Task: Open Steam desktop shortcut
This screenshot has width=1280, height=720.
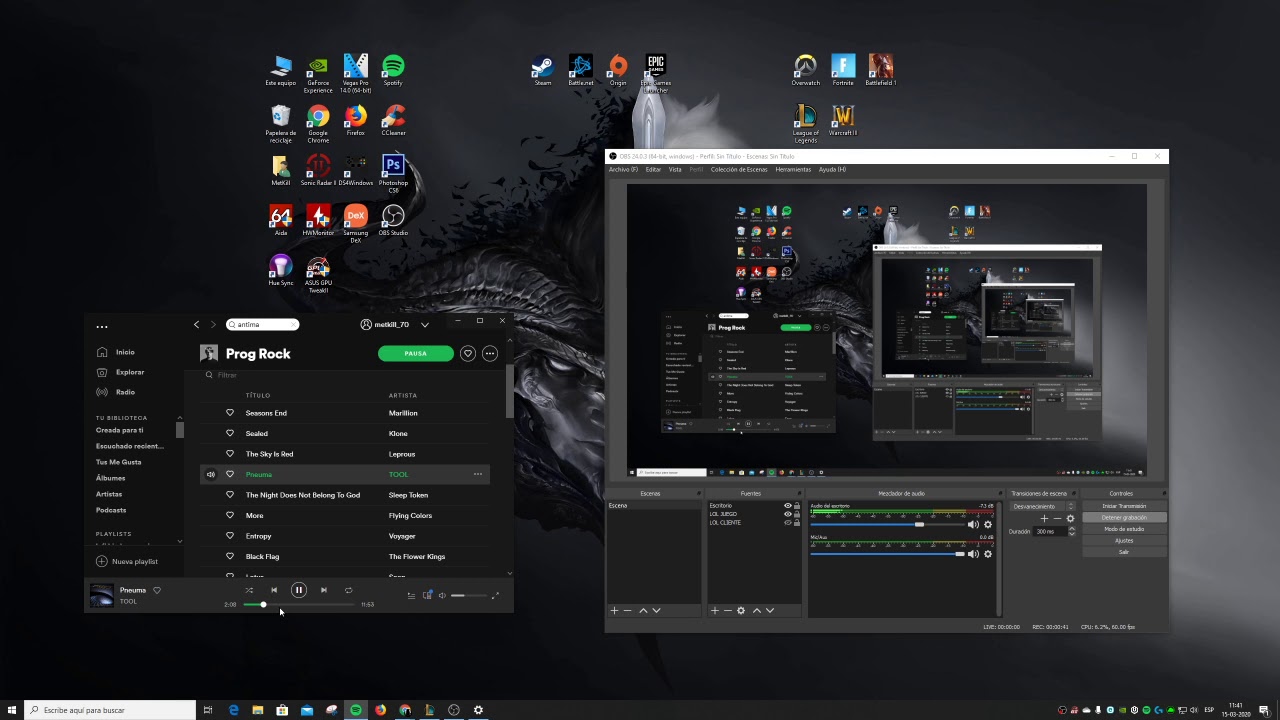Action: click(x=543, y=70)
